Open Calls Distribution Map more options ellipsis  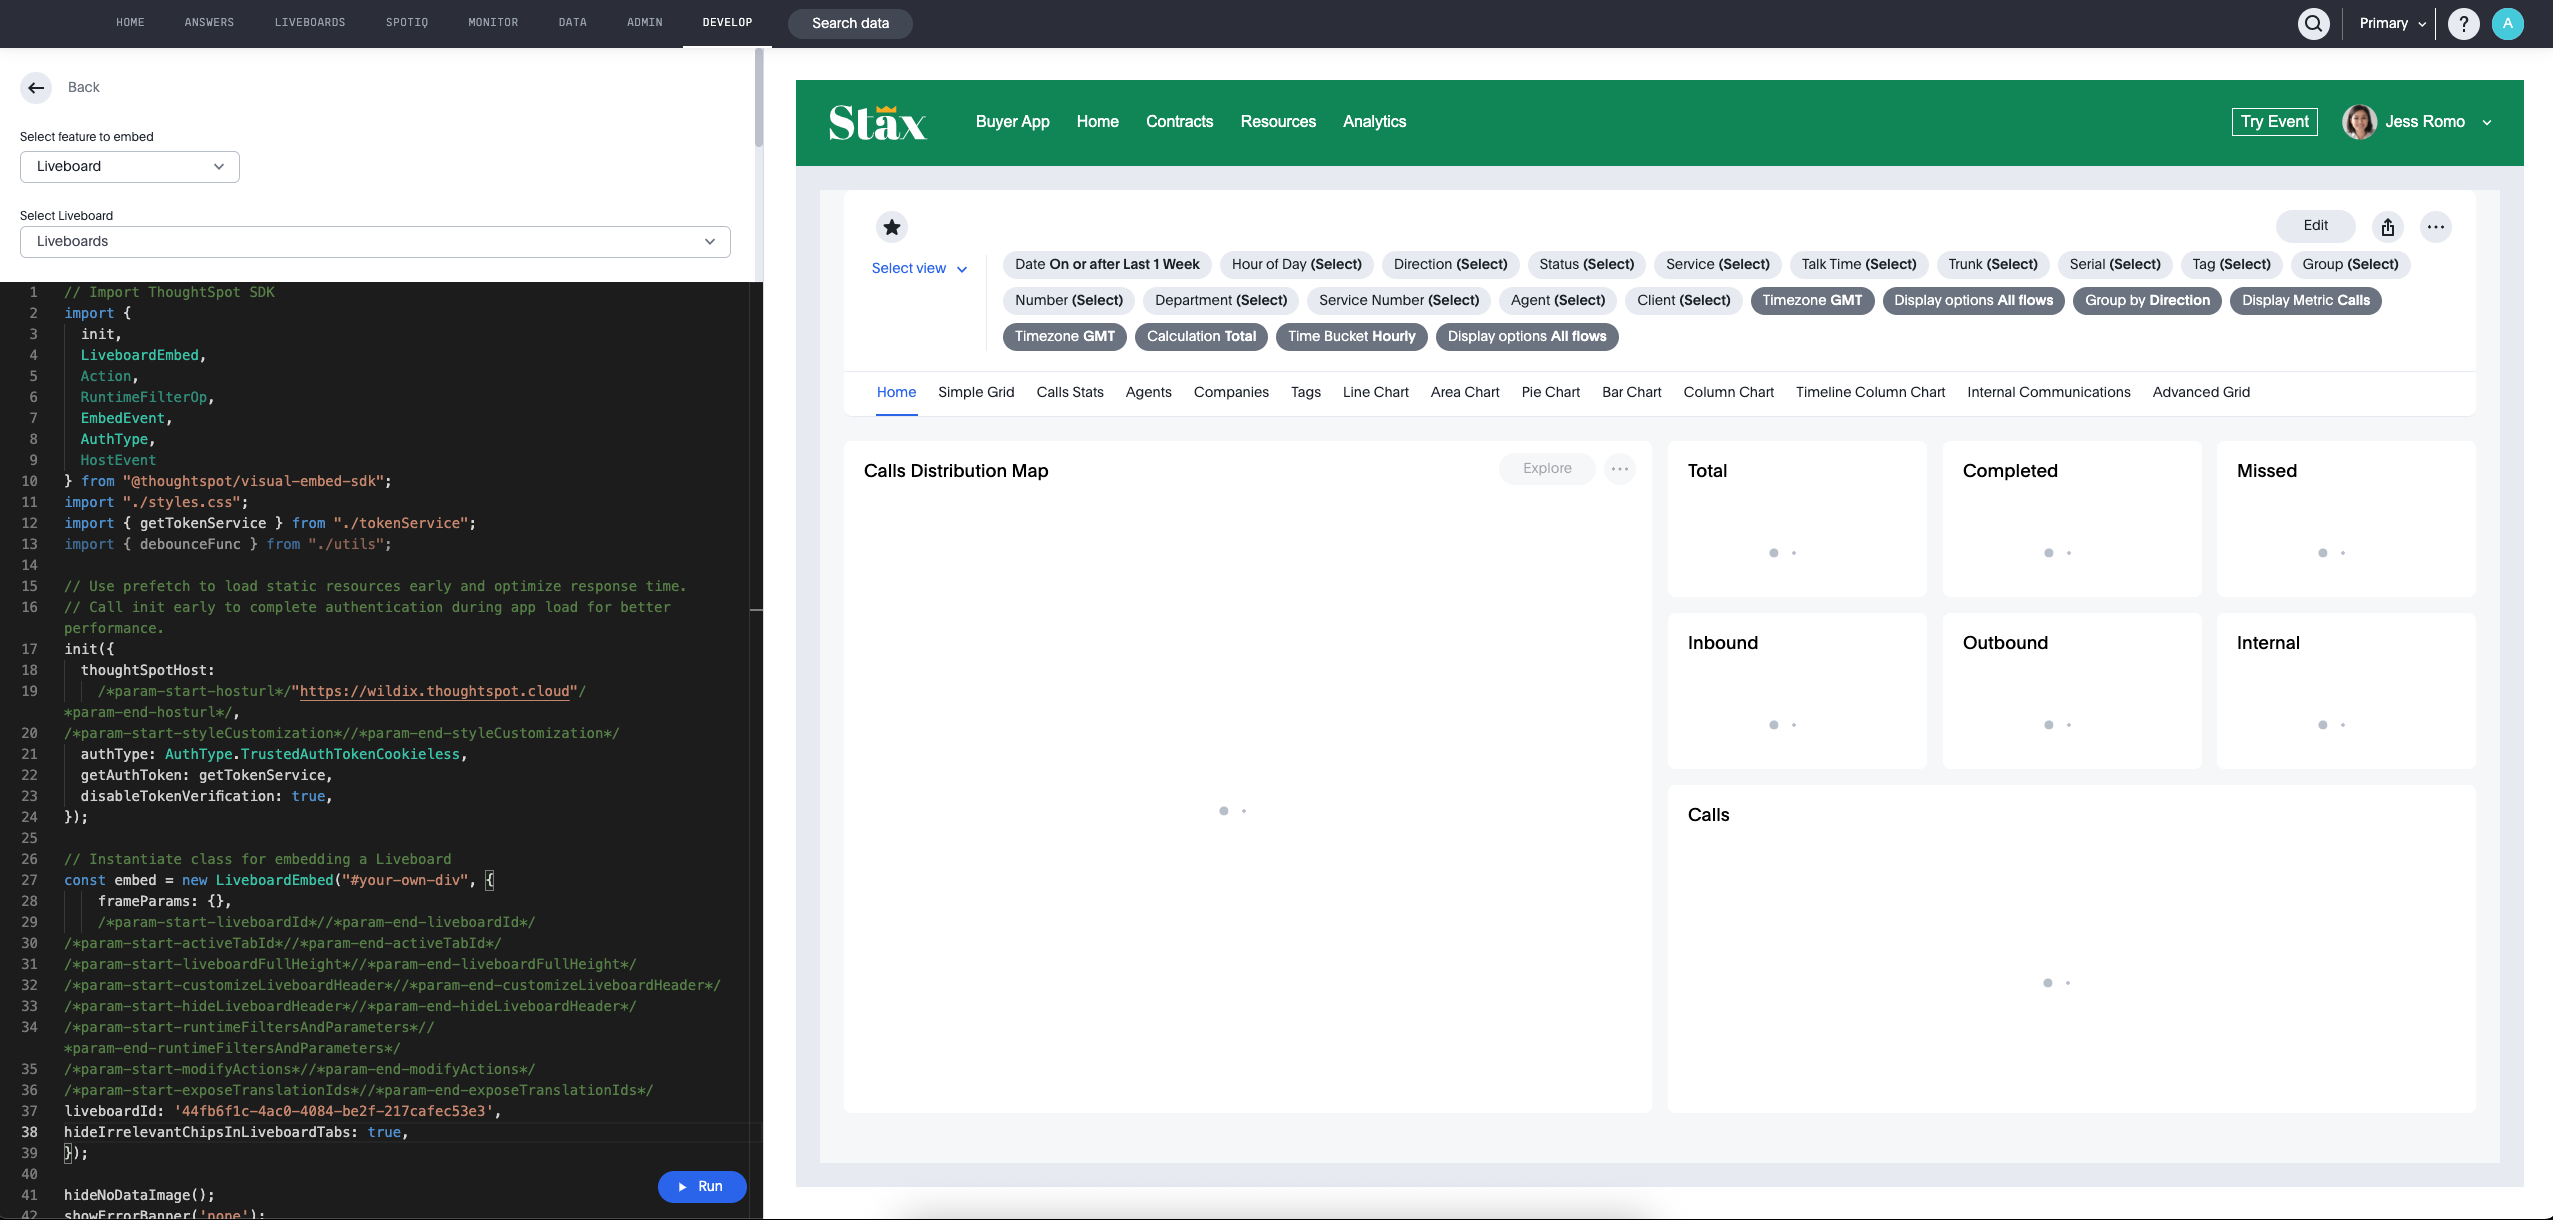point(1620,469)
